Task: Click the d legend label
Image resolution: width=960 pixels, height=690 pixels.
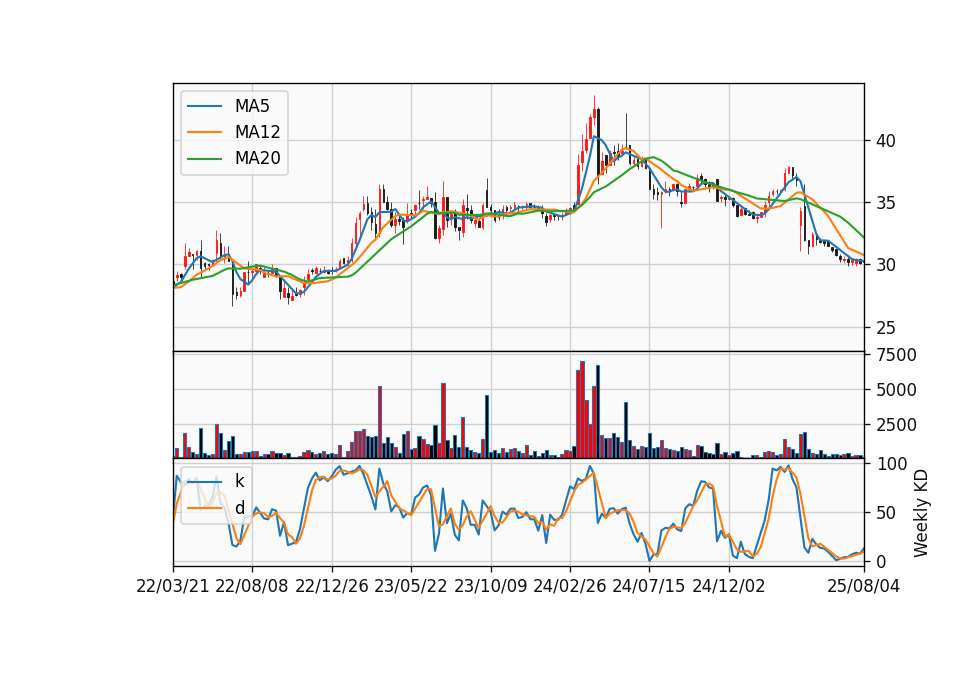Action: tap(239, 508)
